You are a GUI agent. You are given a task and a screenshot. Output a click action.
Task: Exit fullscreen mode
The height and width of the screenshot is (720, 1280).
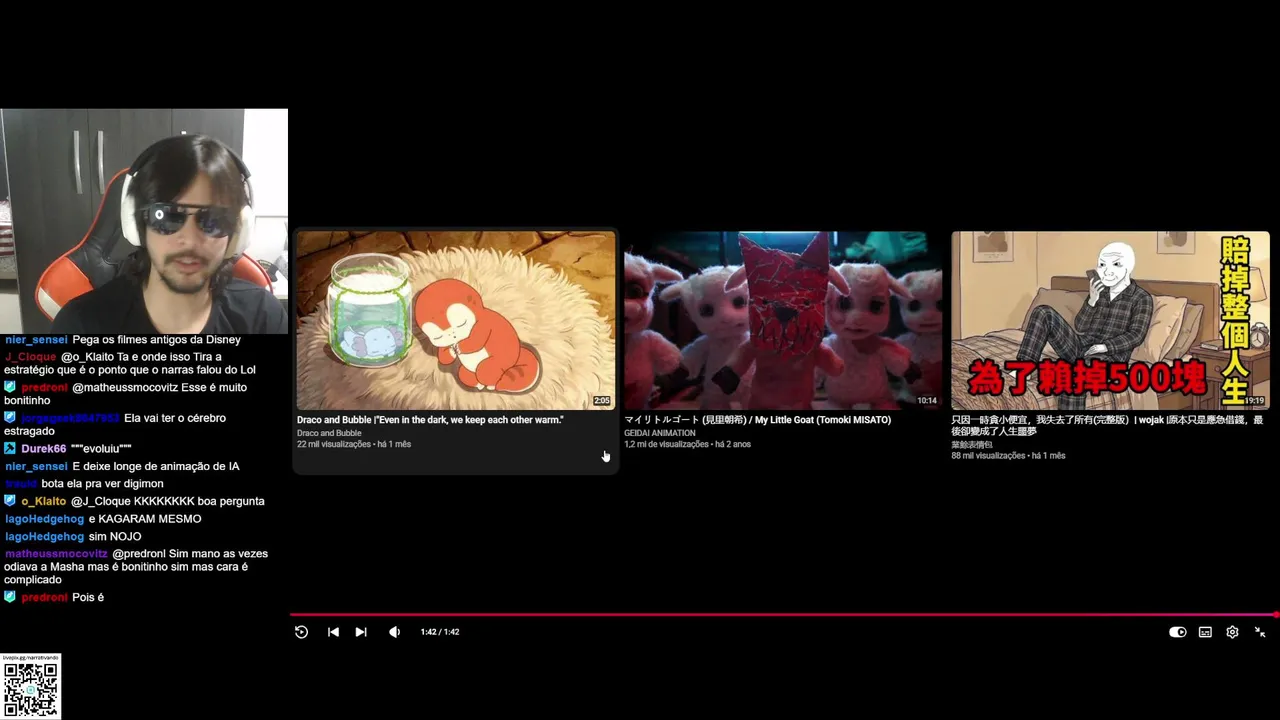click(1260, 632)
